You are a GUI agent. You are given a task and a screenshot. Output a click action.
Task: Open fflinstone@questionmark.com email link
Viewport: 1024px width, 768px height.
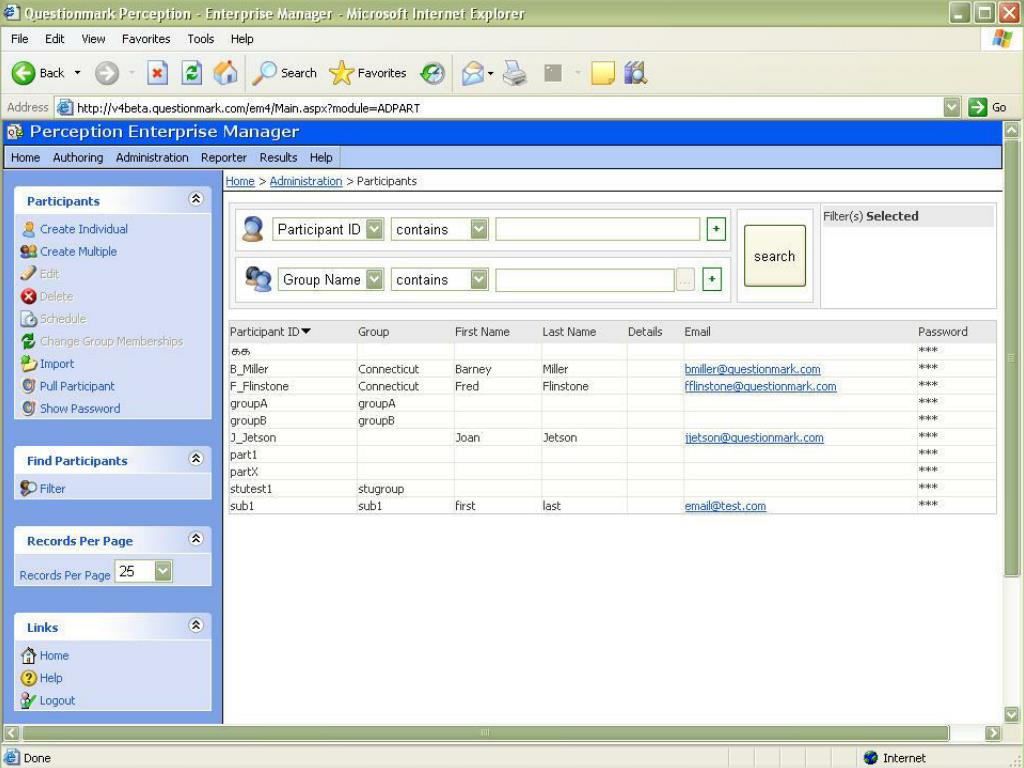point(760,386)
